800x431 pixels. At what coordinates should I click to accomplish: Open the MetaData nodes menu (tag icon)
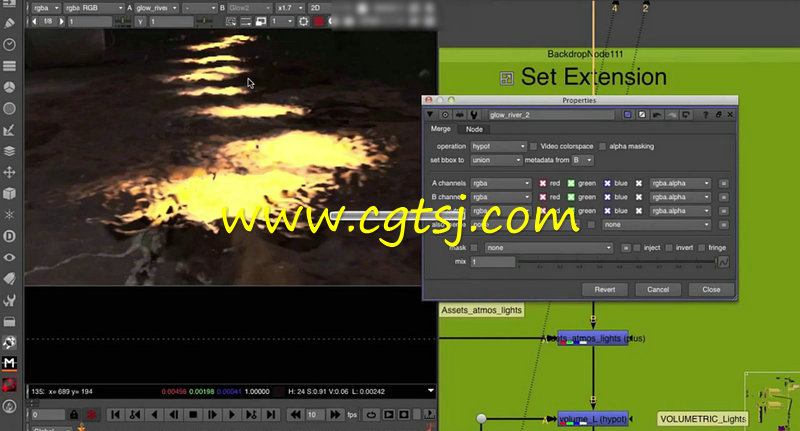(x=9, y=278)
